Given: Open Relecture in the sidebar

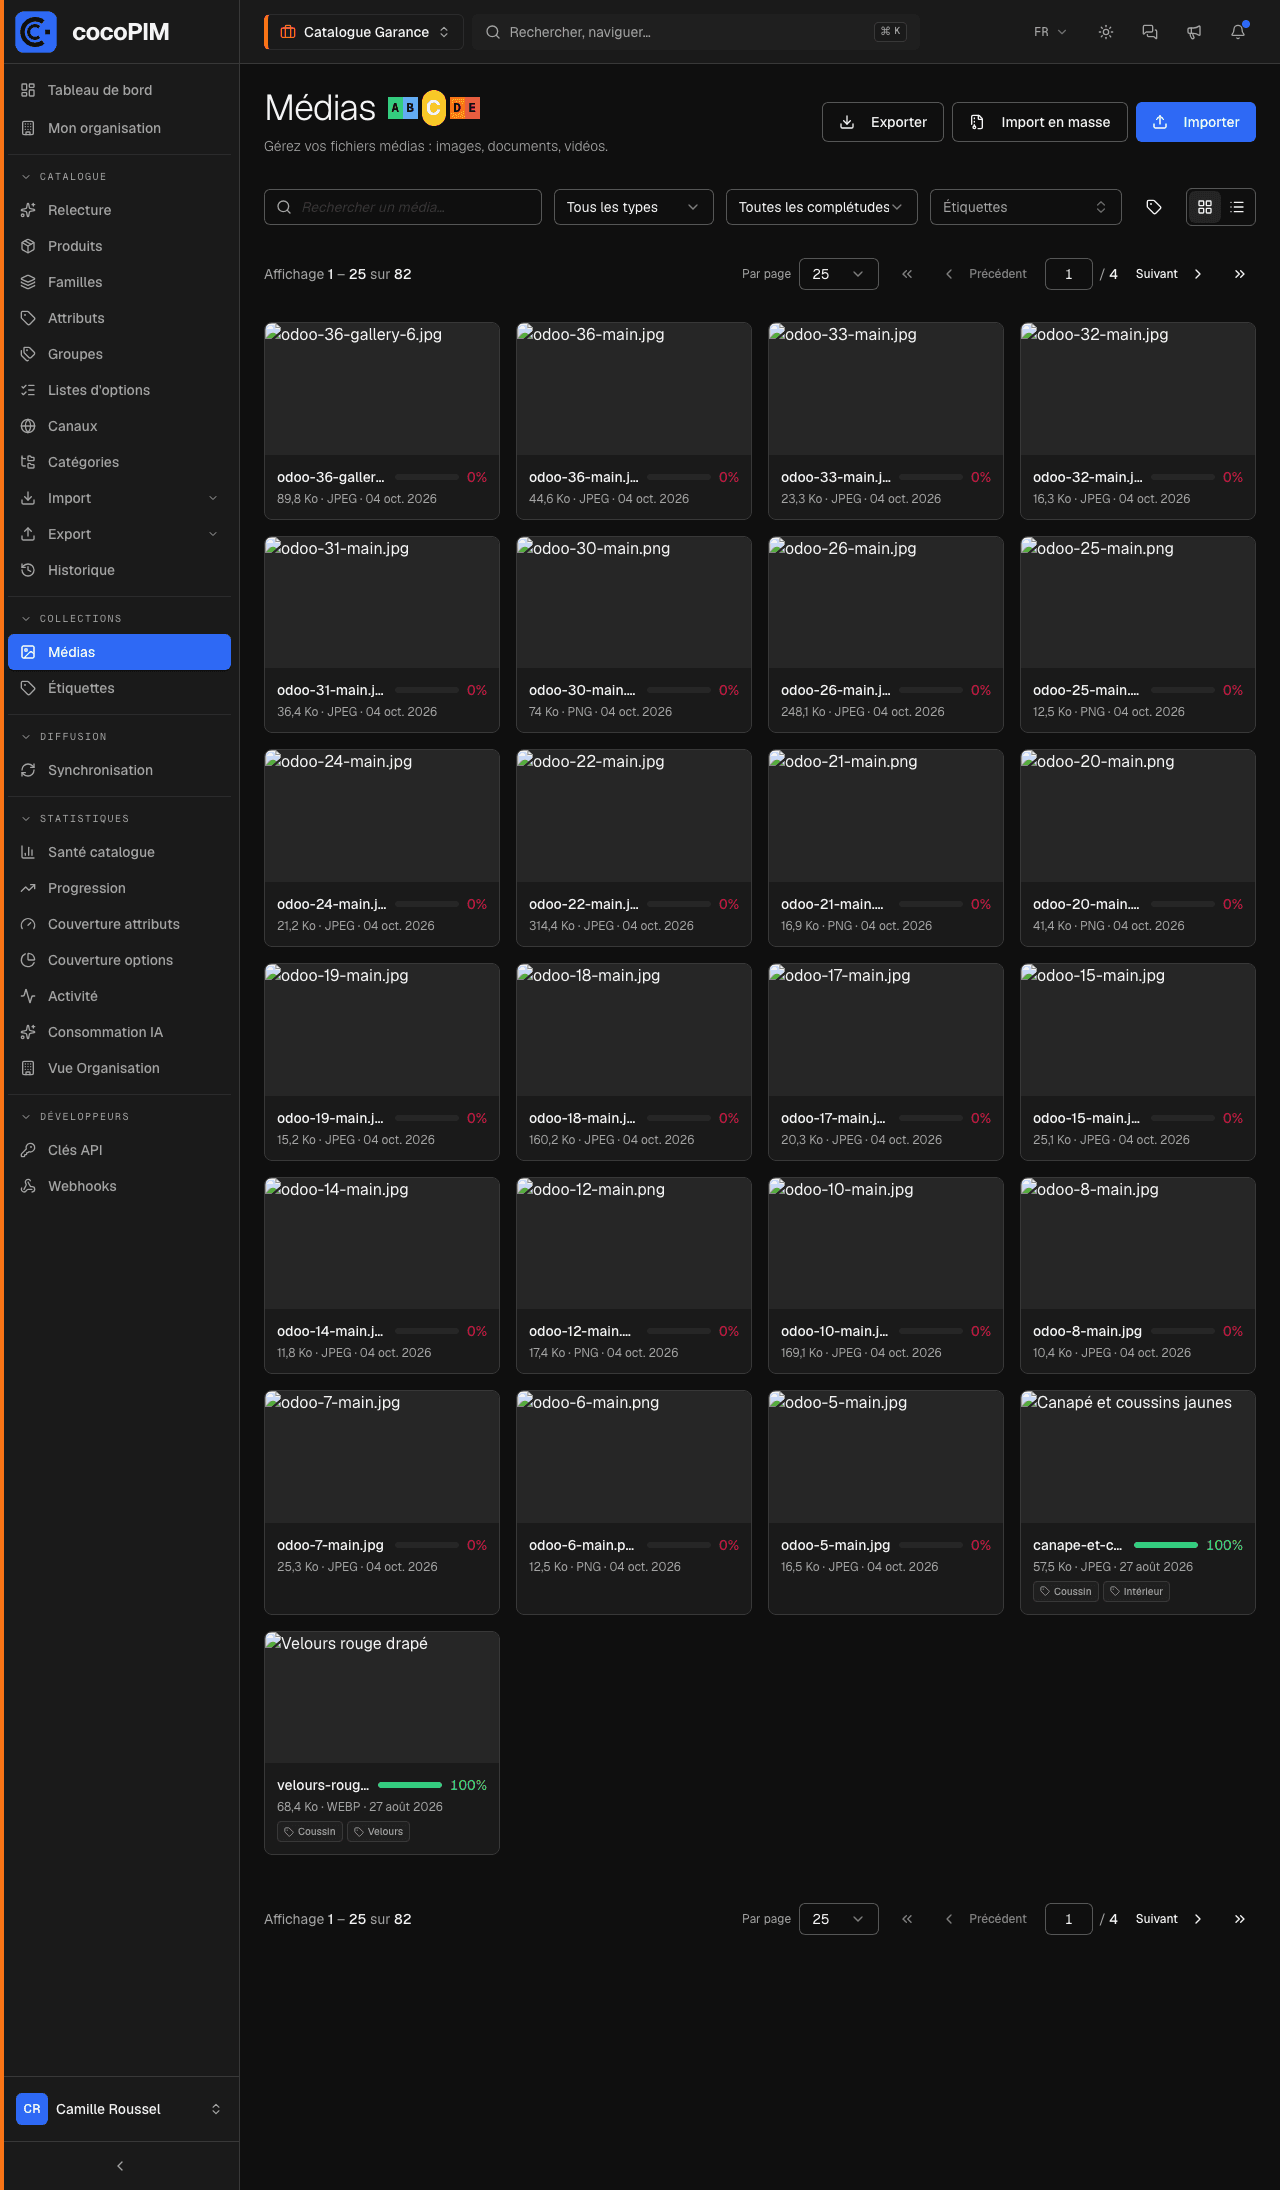Looking at the screenshot, I should point(119,210).
